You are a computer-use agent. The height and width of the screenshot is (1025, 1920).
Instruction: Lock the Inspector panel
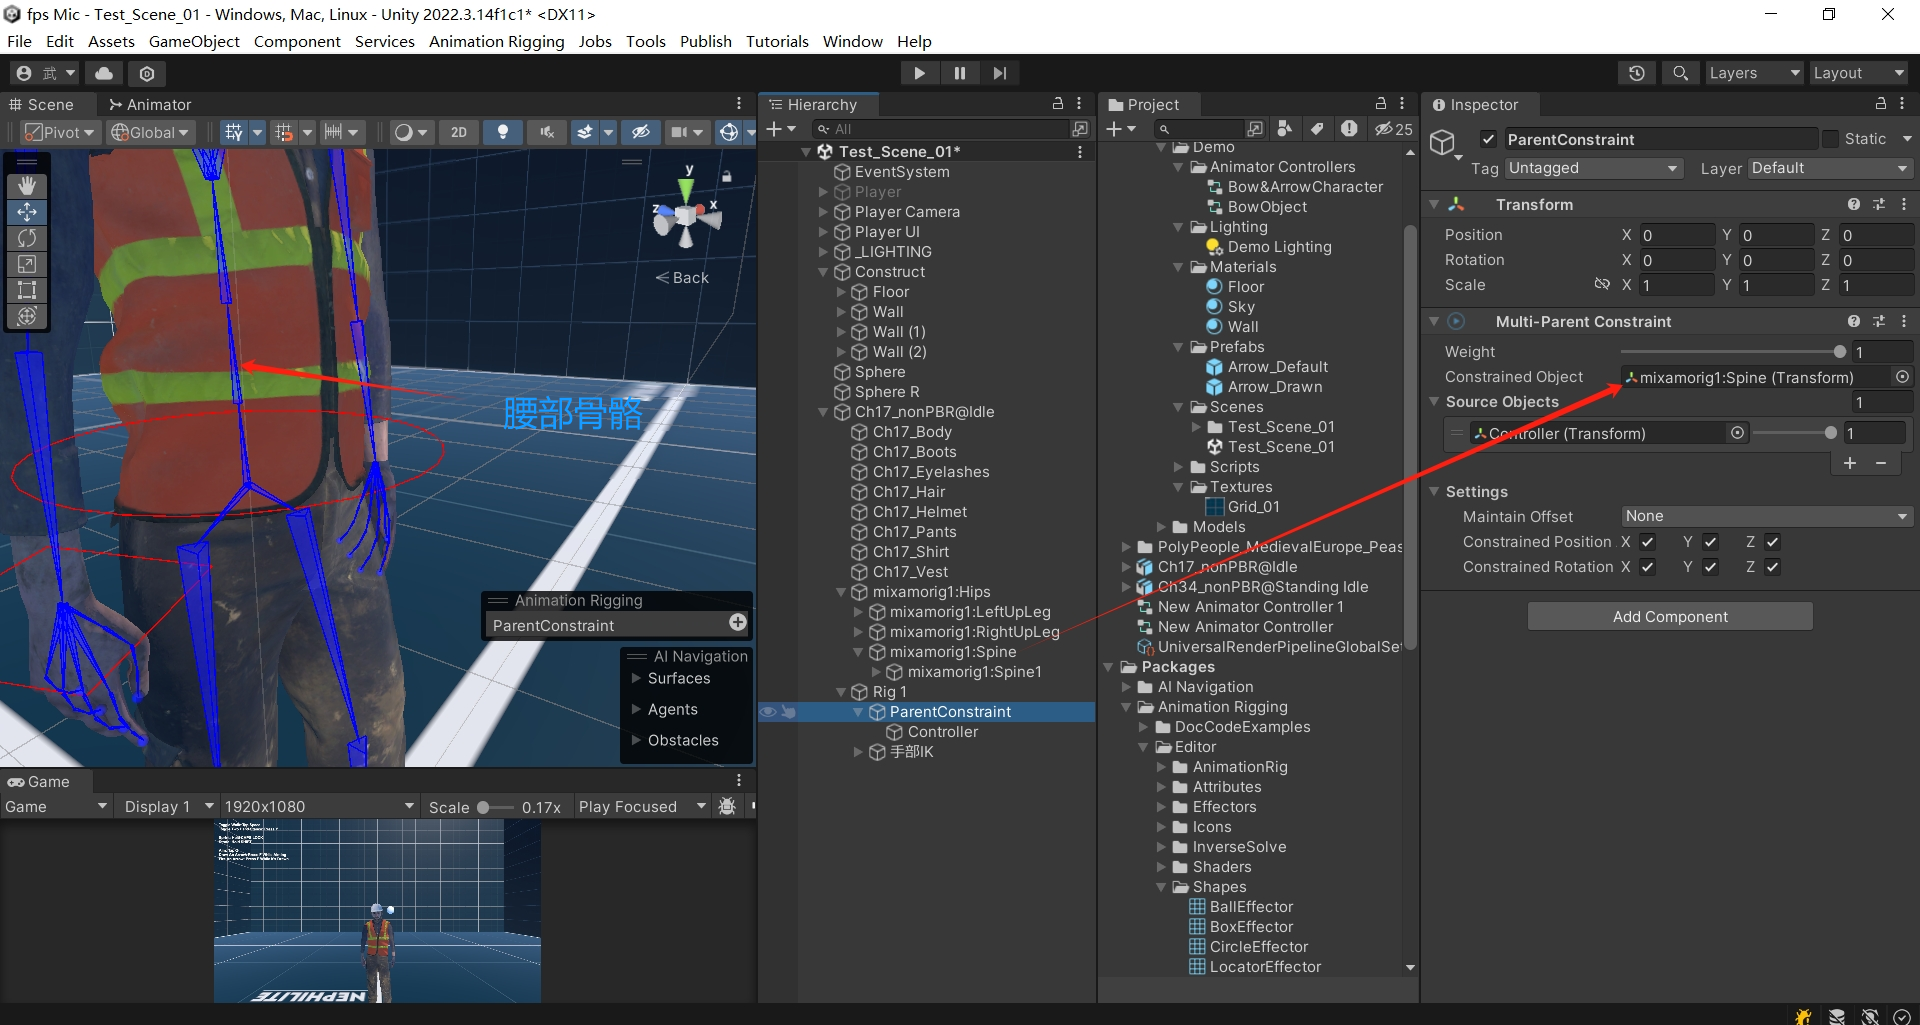click(x=1880, y=104)
